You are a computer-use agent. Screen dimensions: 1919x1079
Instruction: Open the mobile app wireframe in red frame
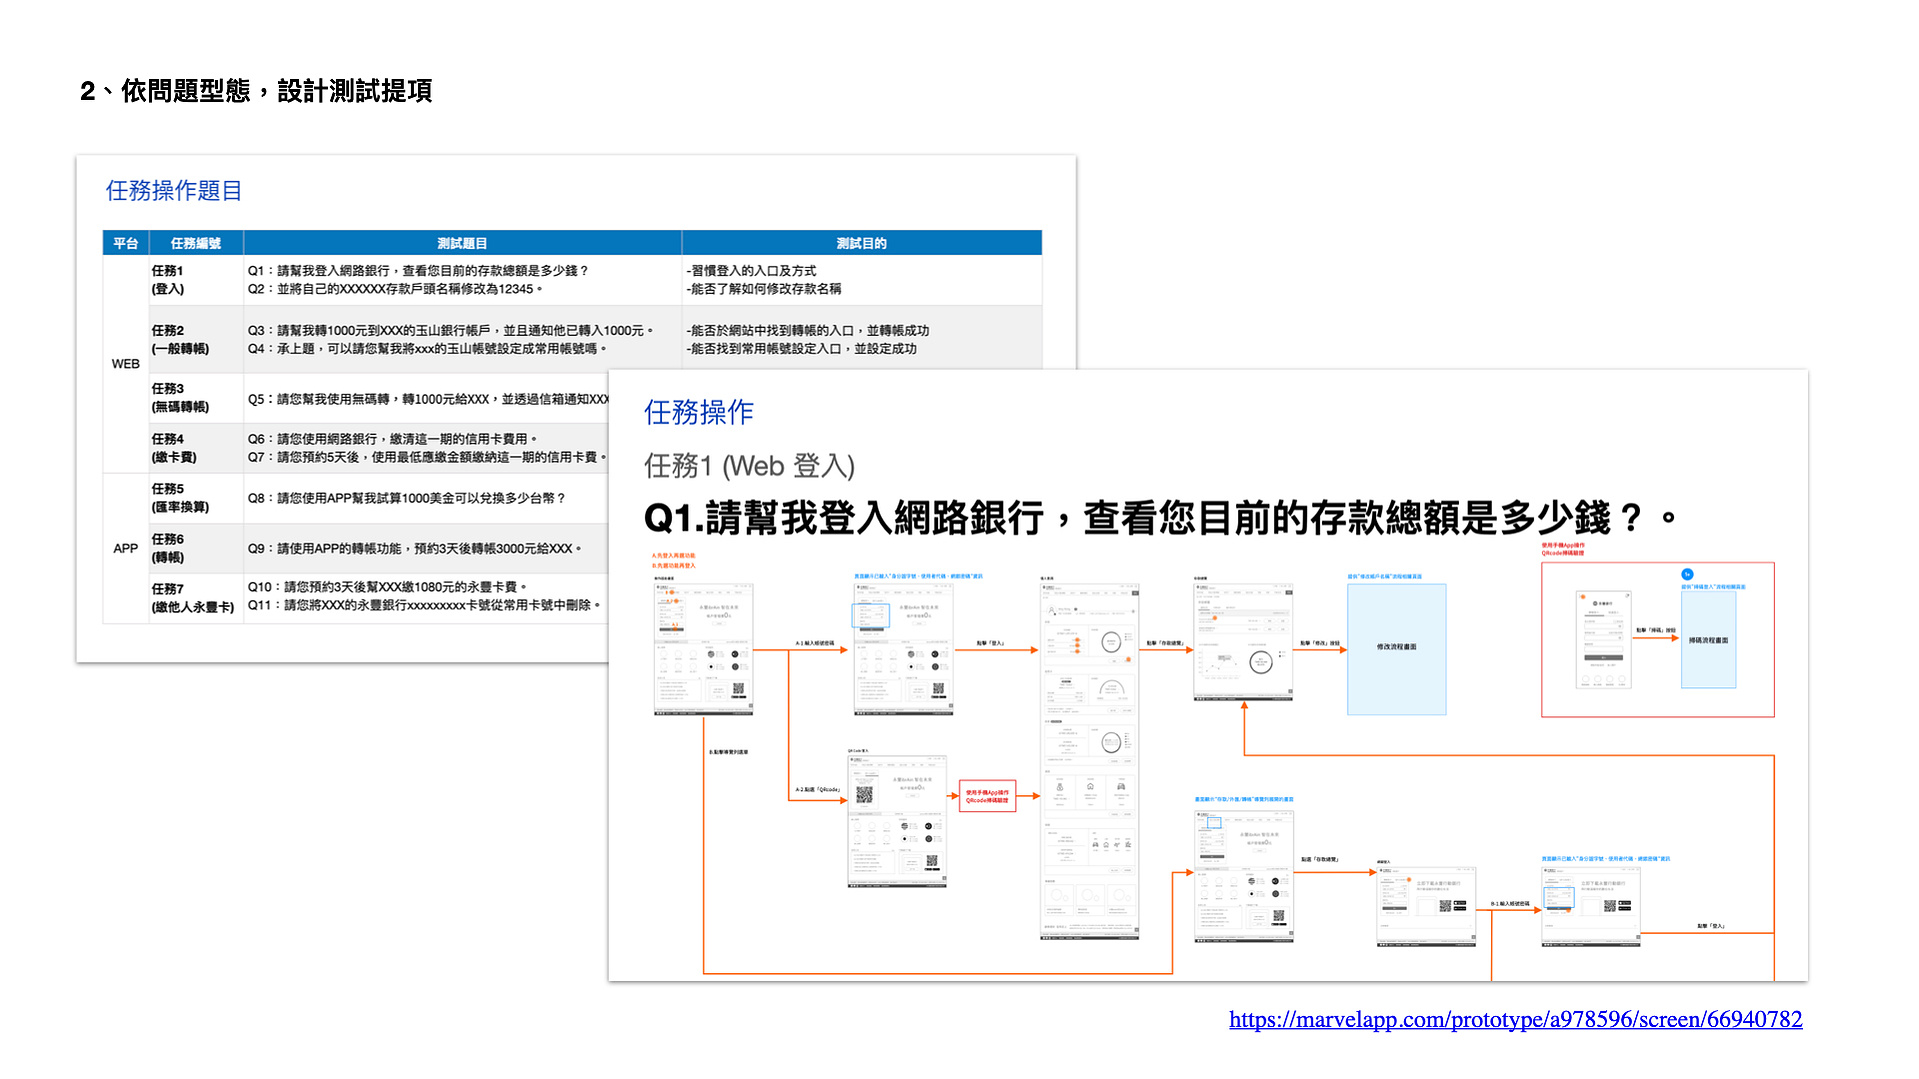coord(1603,640)
